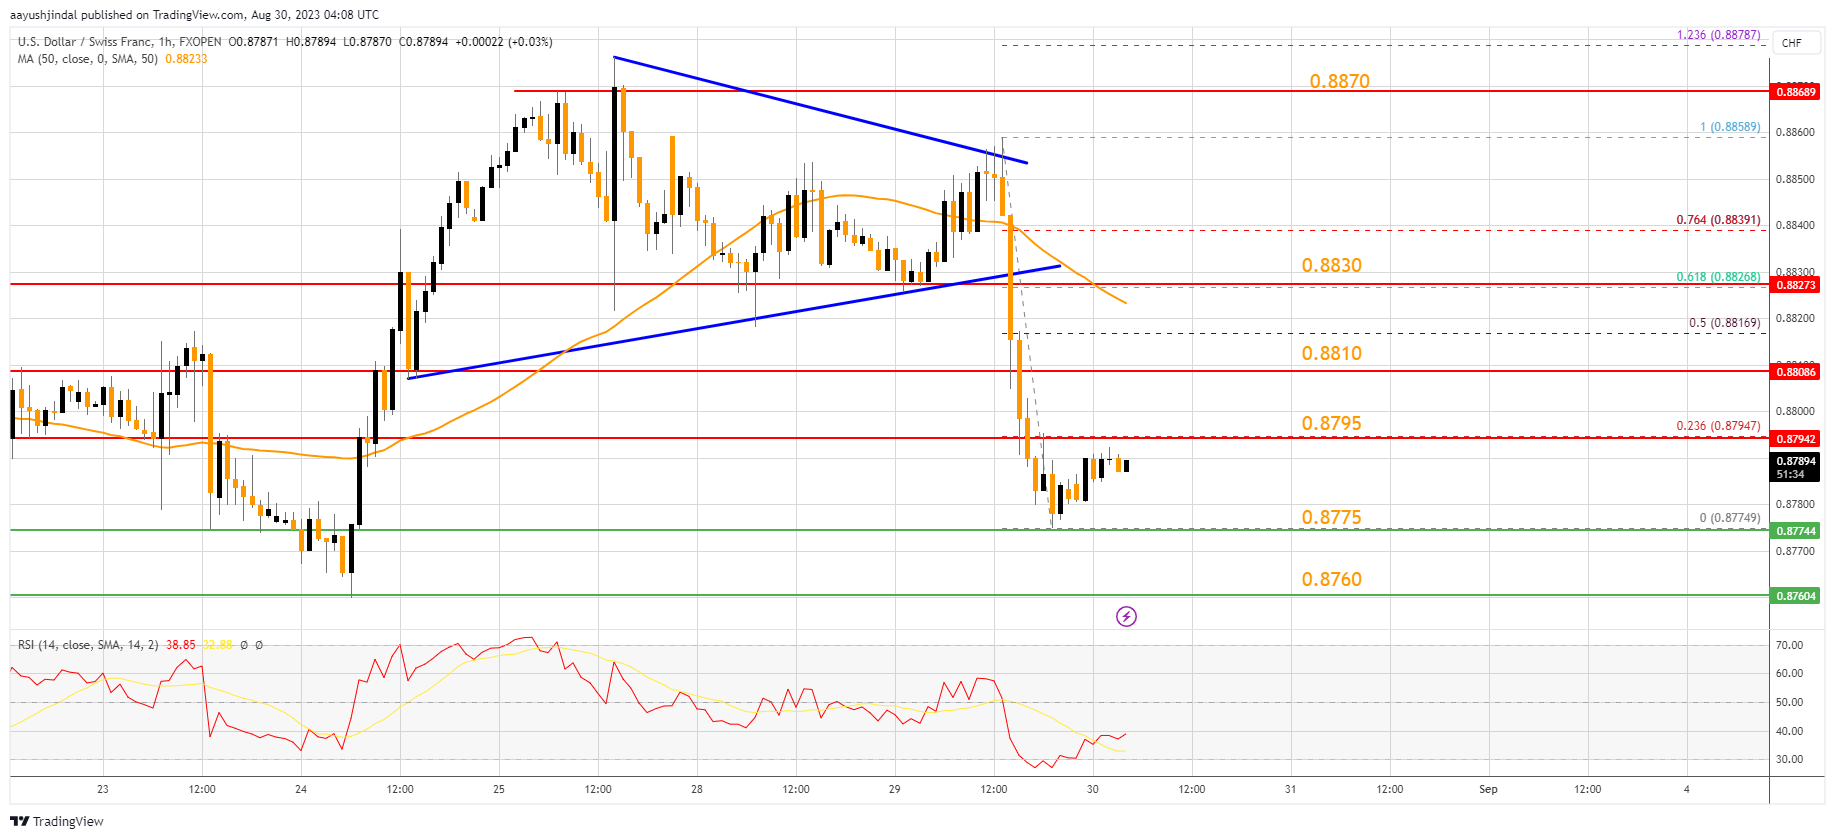Click the RSI axis label 50.00

click(1789, 703)
